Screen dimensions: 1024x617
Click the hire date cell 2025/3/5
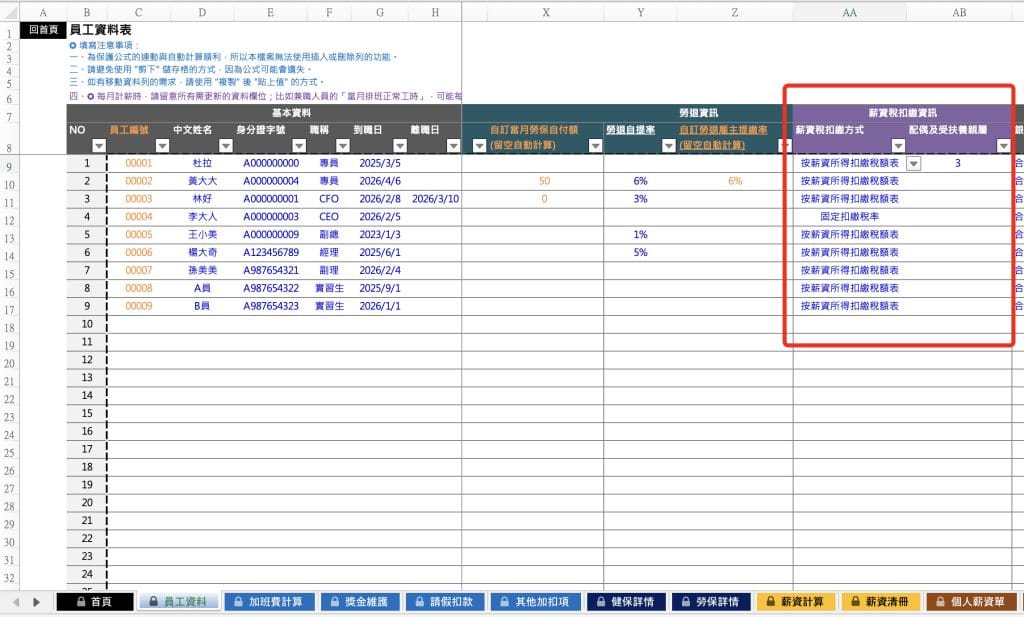tap(379, 163)
